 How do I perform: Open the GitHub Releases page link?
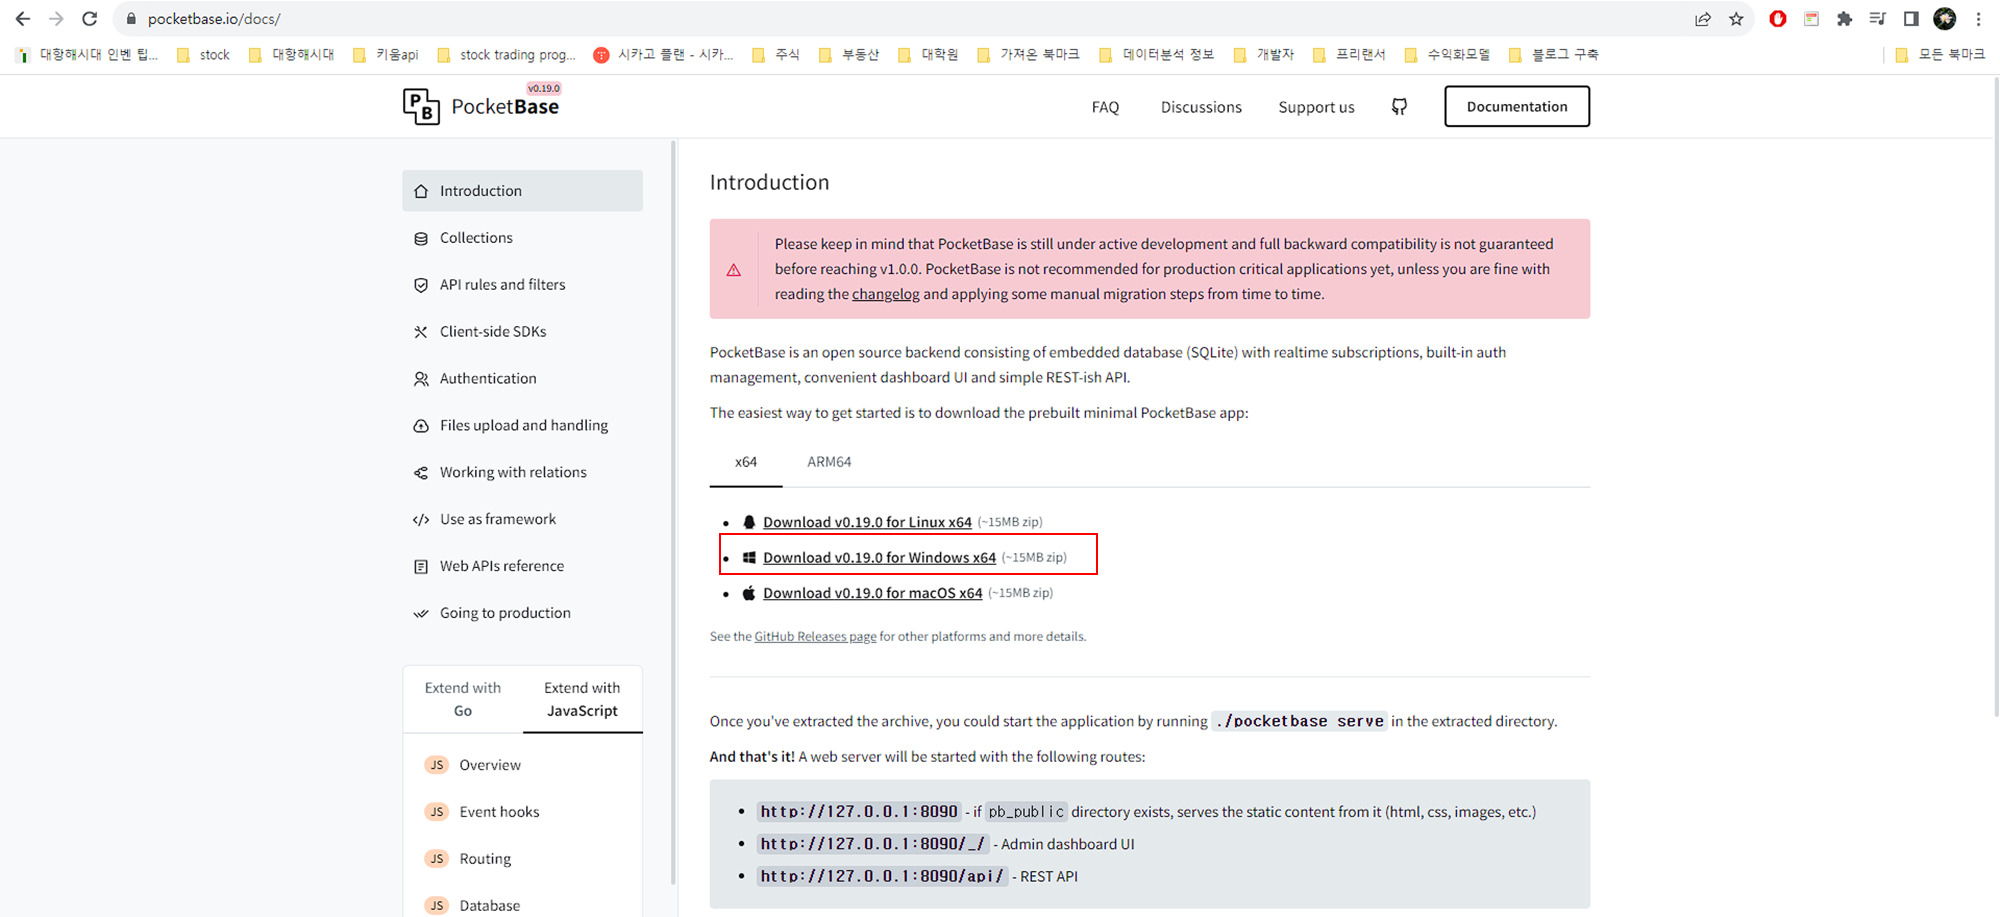pos(815,636)
